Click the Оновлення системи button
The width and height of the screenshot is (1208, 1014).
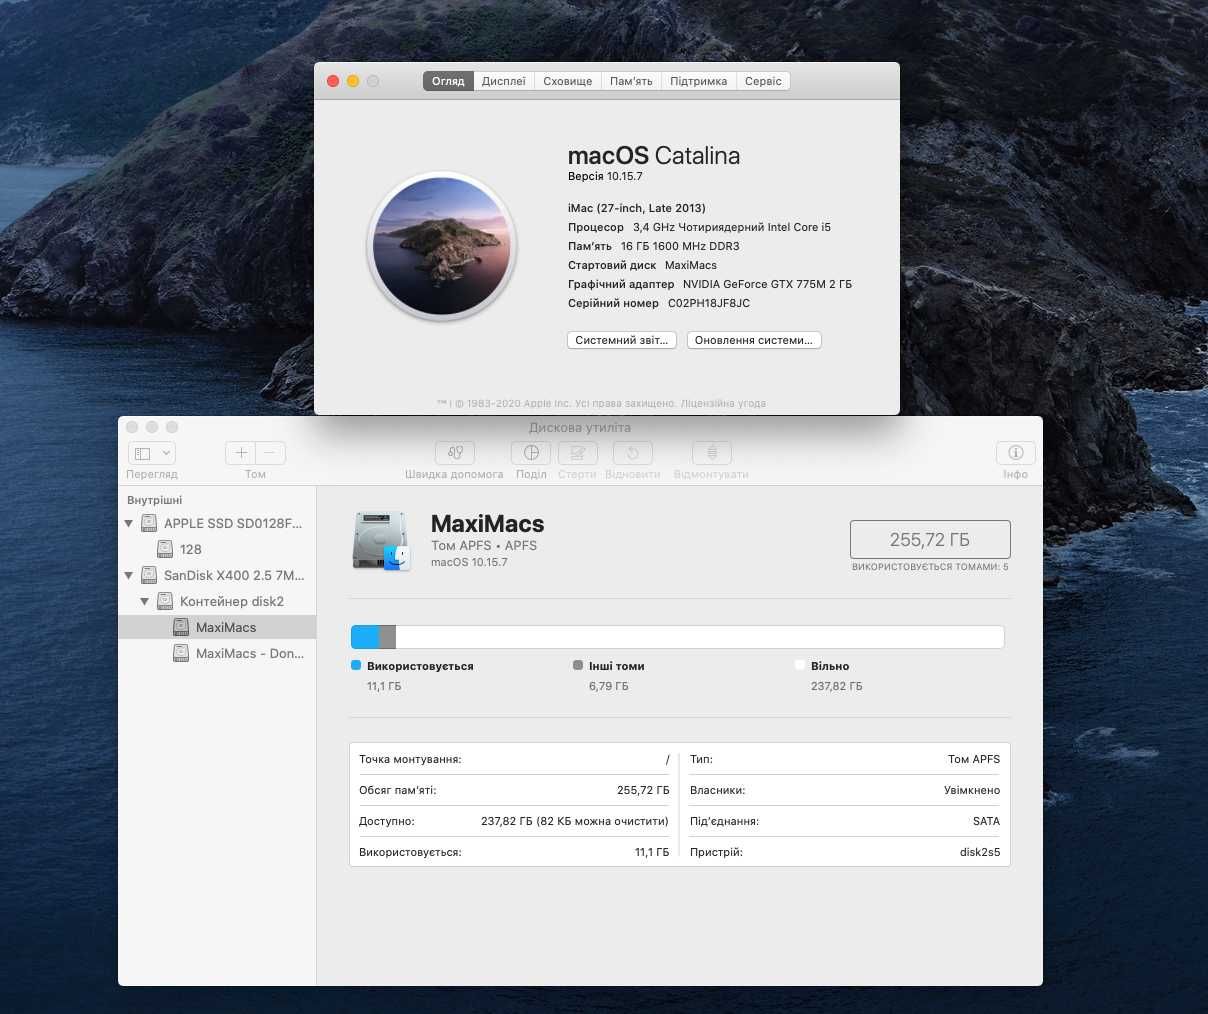754,340
